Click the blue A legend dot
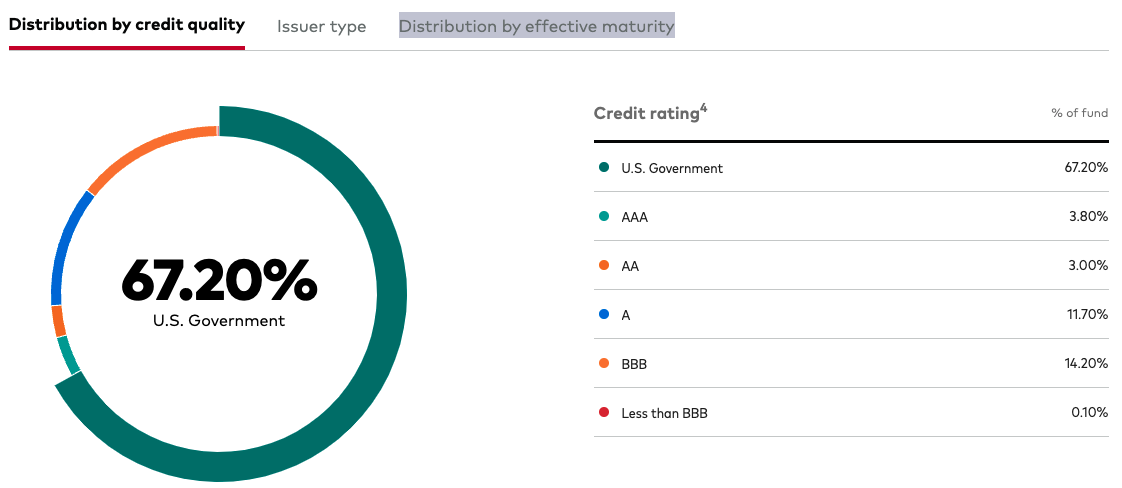1122x488 pixels. [604, 315]
